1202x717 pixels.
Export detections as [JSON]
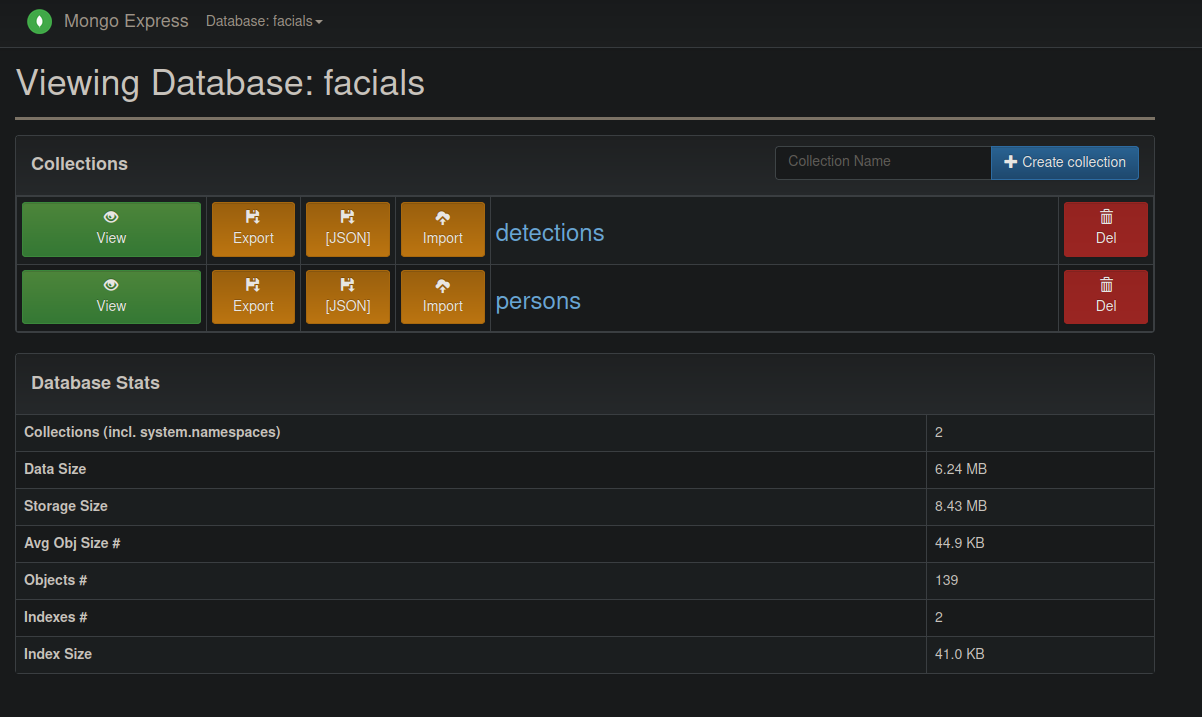348,229
